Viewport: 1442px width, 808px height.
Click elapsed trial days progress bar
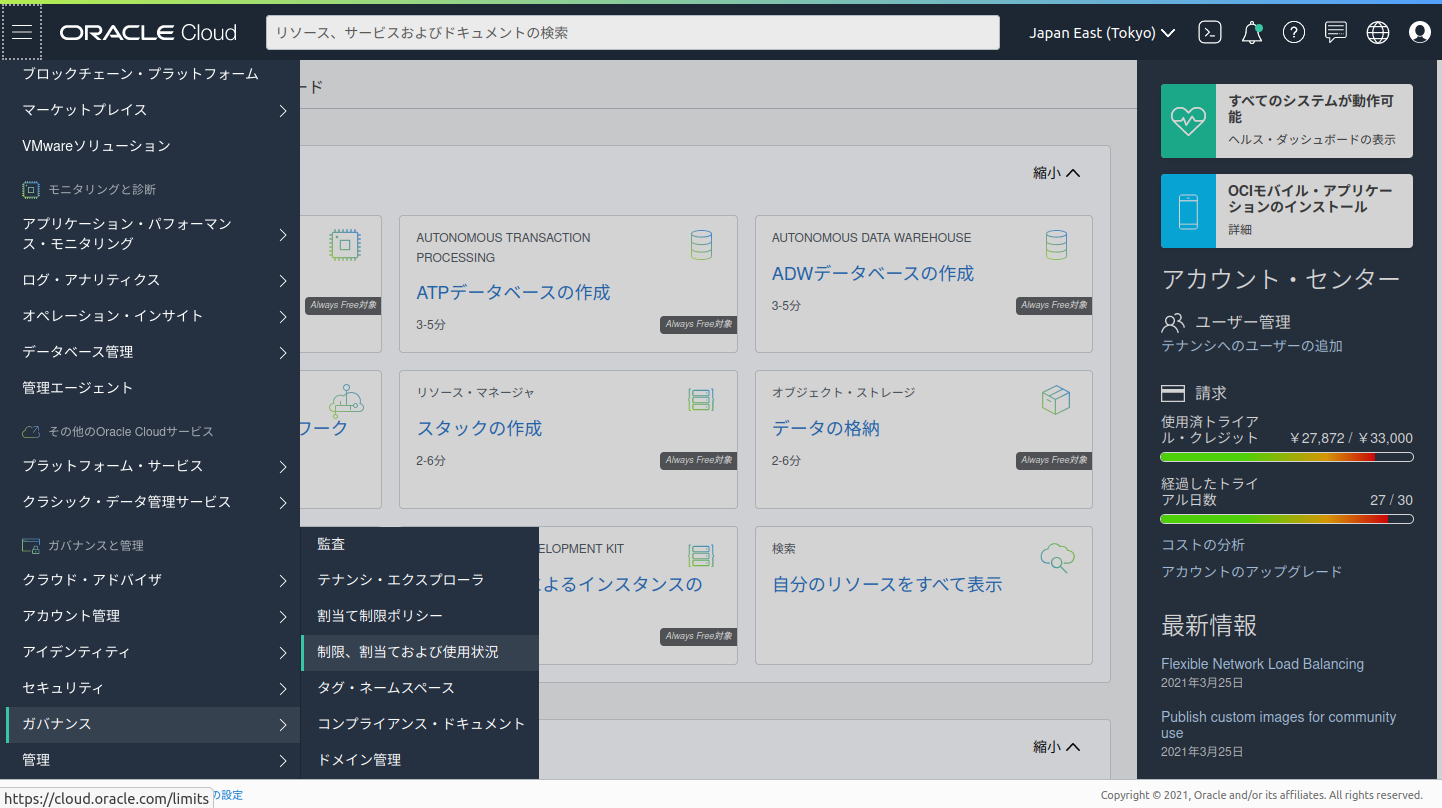[1287, 519]
